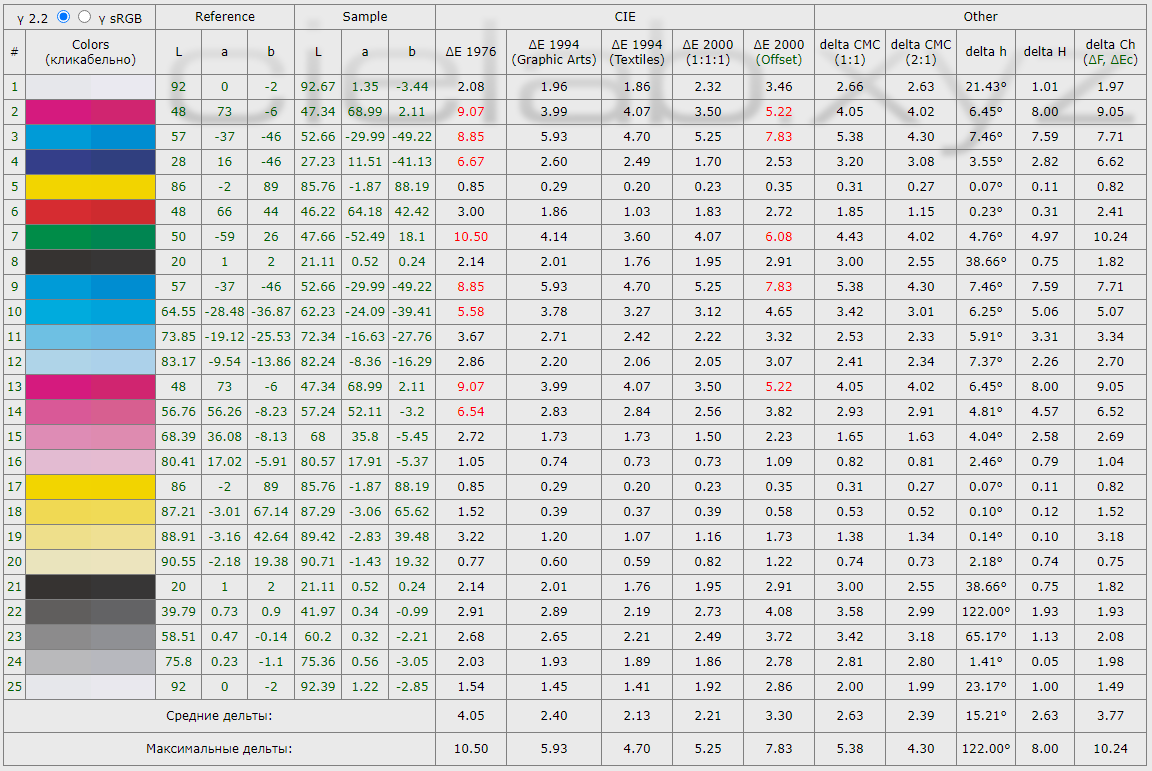Click the 'ΔE 1976' column header
Screen dimensions: 1152x771
tap(471, 52)
